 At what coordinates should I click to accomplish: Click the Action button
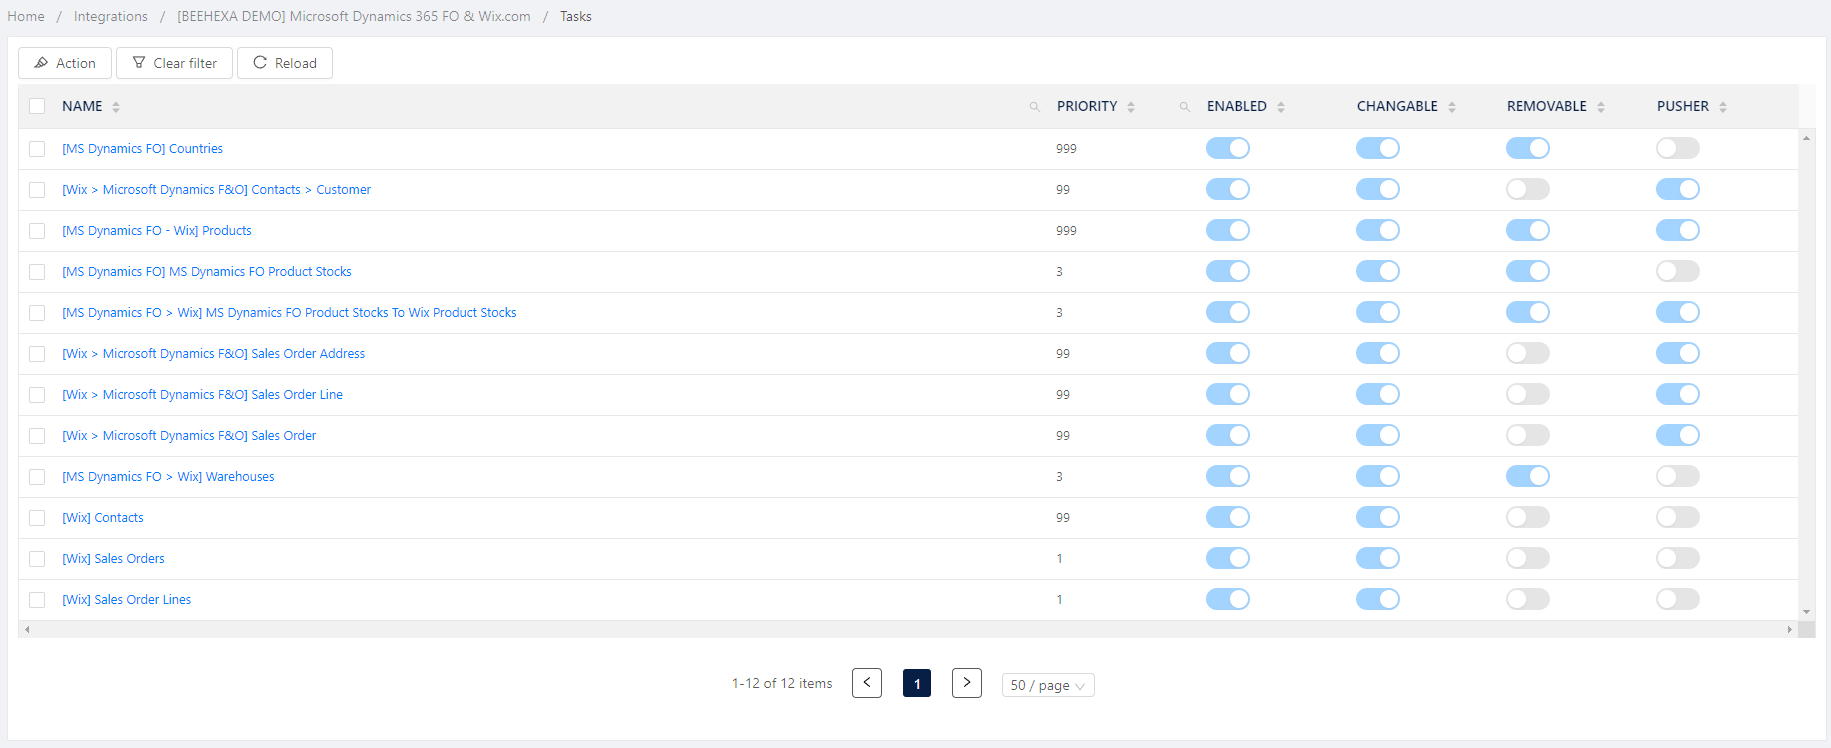click(65, 63)
